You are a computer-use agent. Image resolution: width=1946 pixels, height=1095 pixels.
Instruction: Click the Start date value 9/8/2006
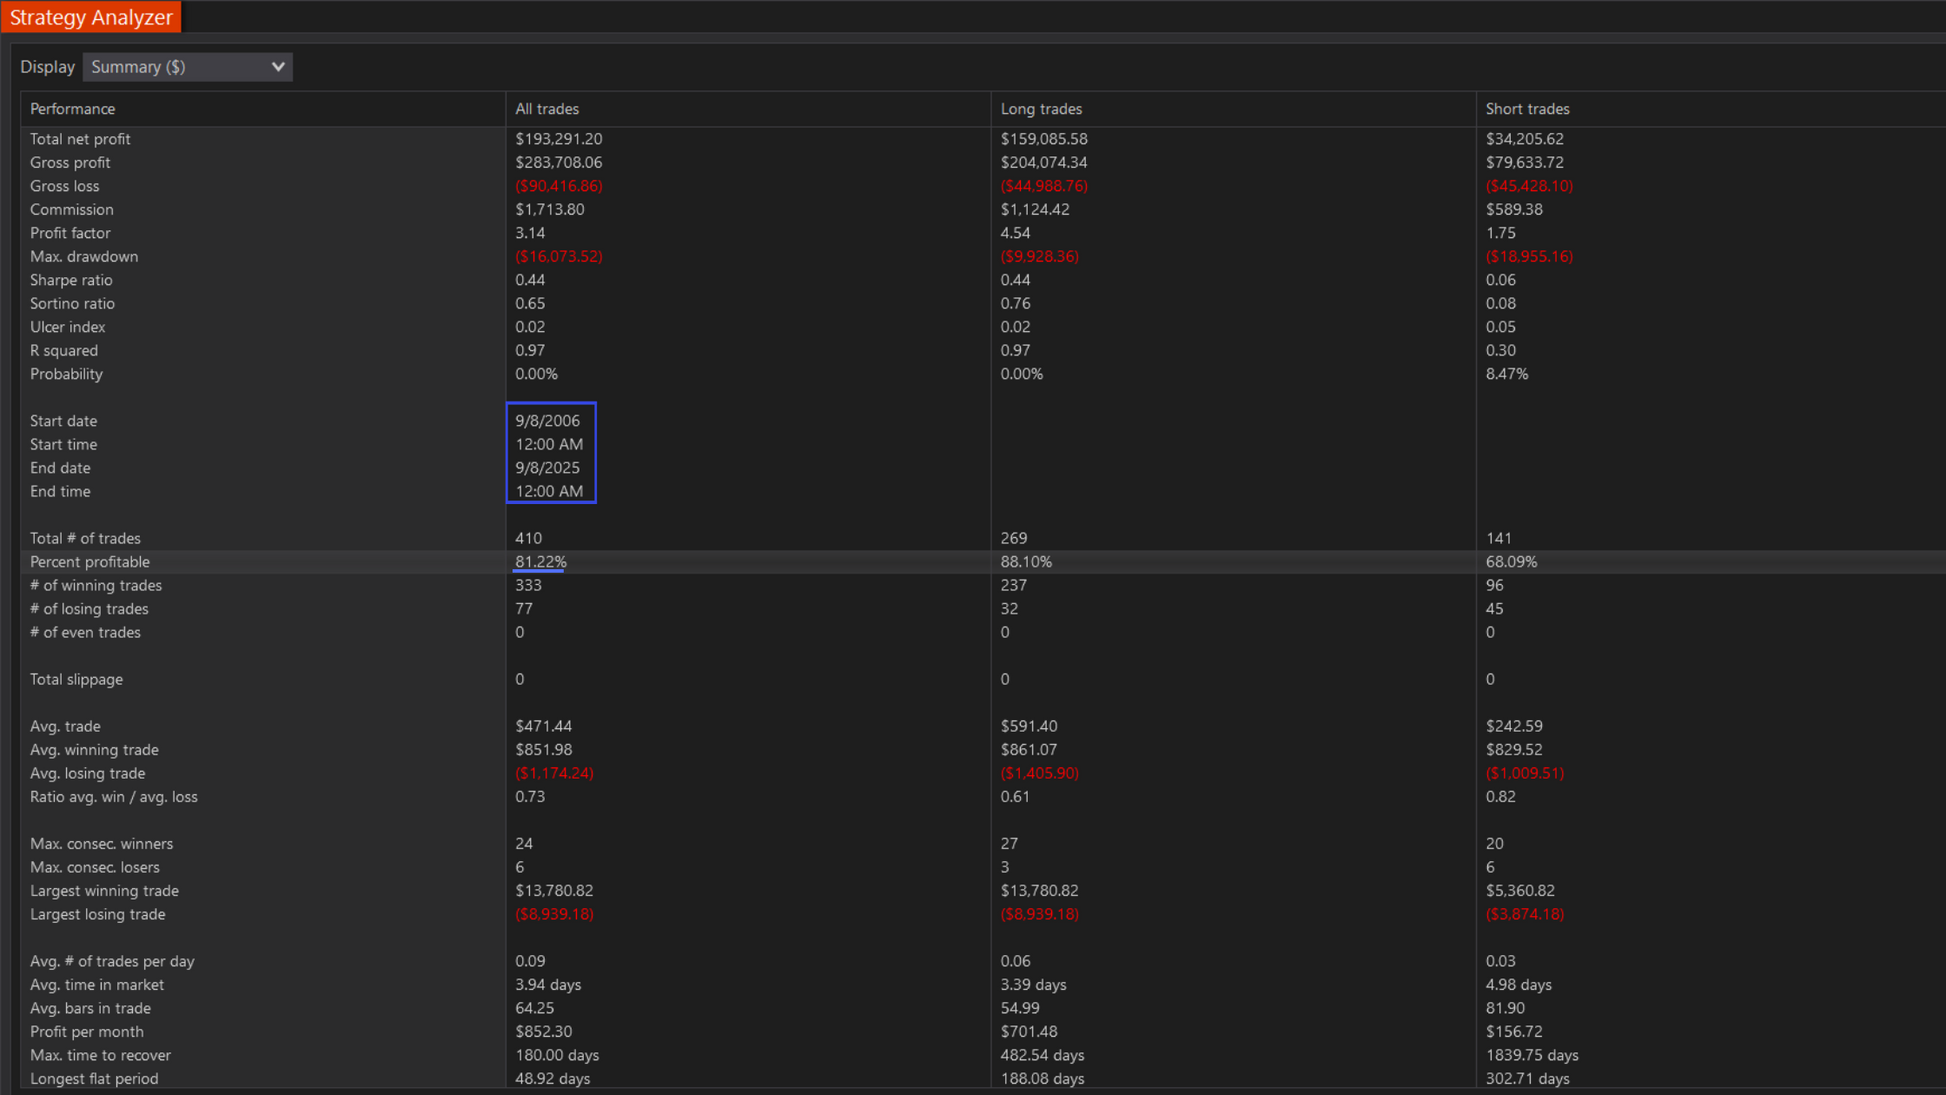click(547, 421)
